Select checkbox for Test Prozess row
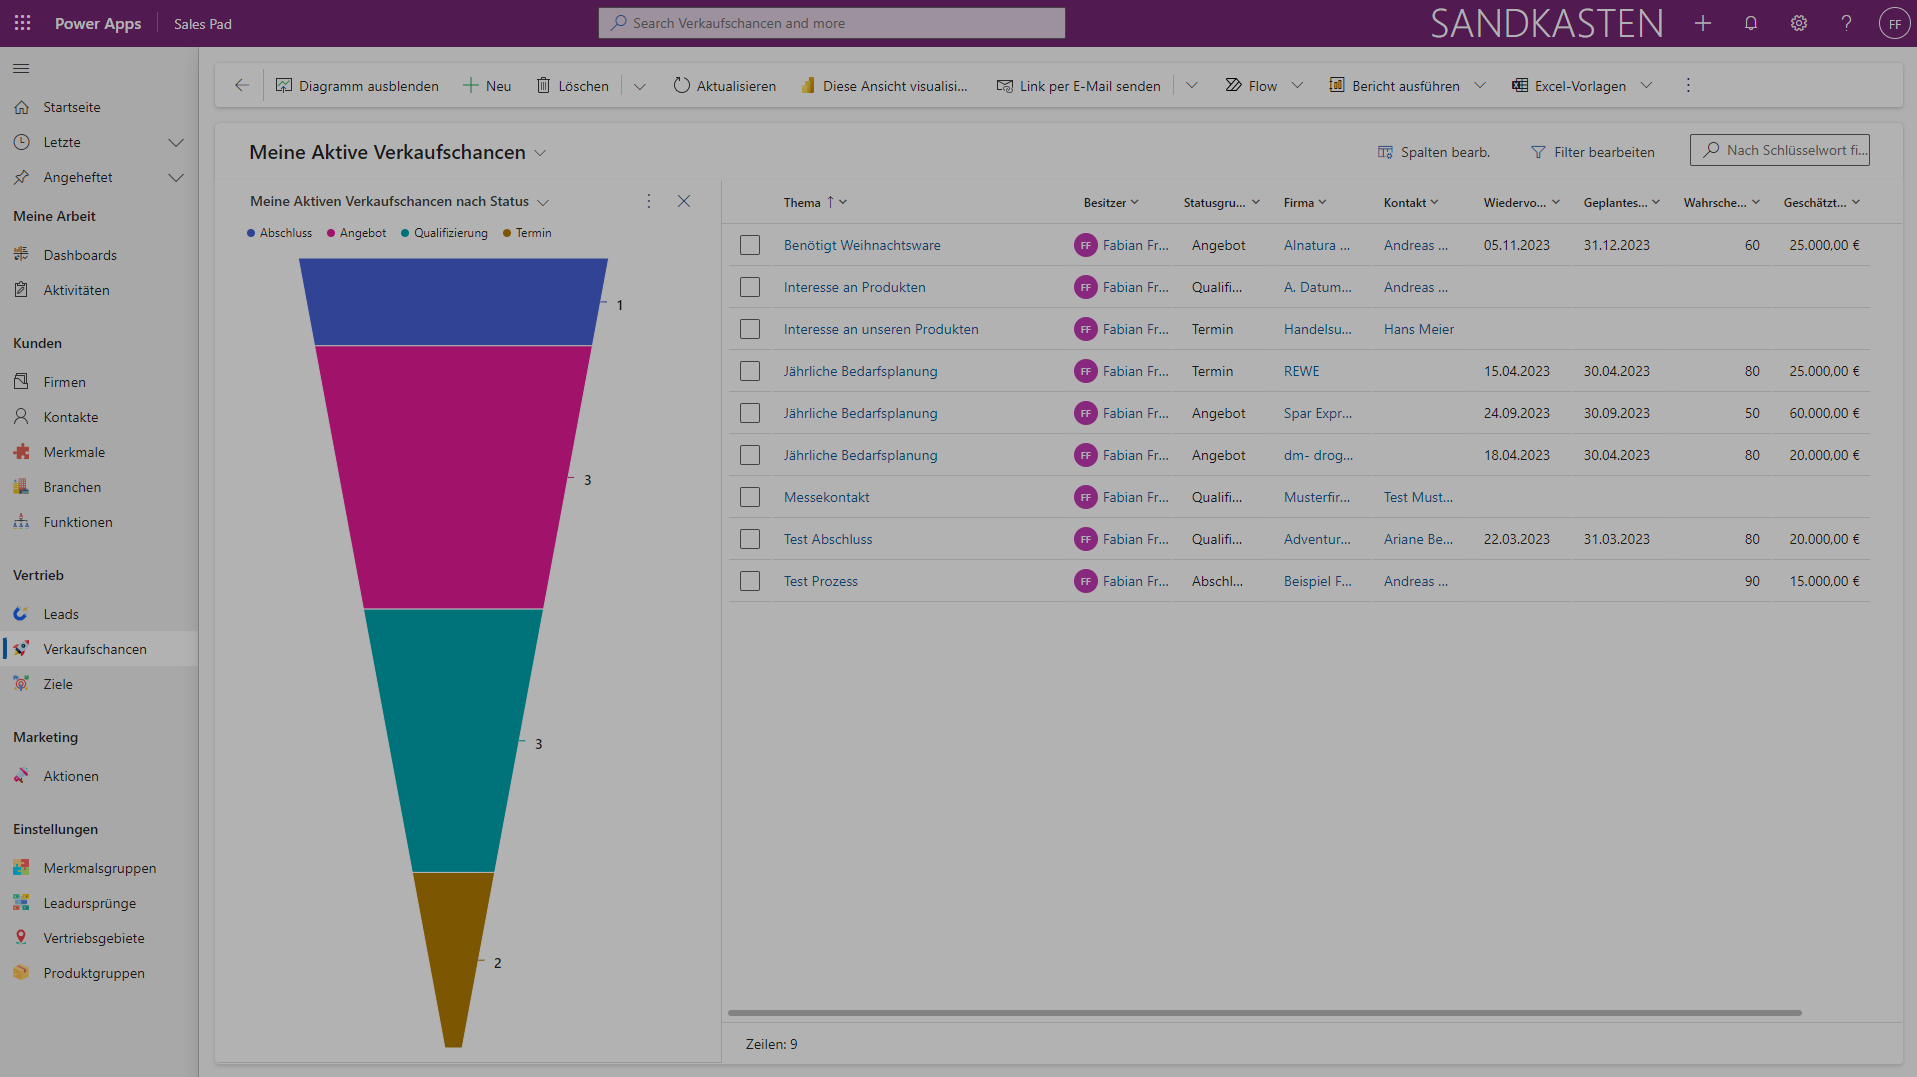The height and width of the screenshot is (1077, 1917). (750, 581)
